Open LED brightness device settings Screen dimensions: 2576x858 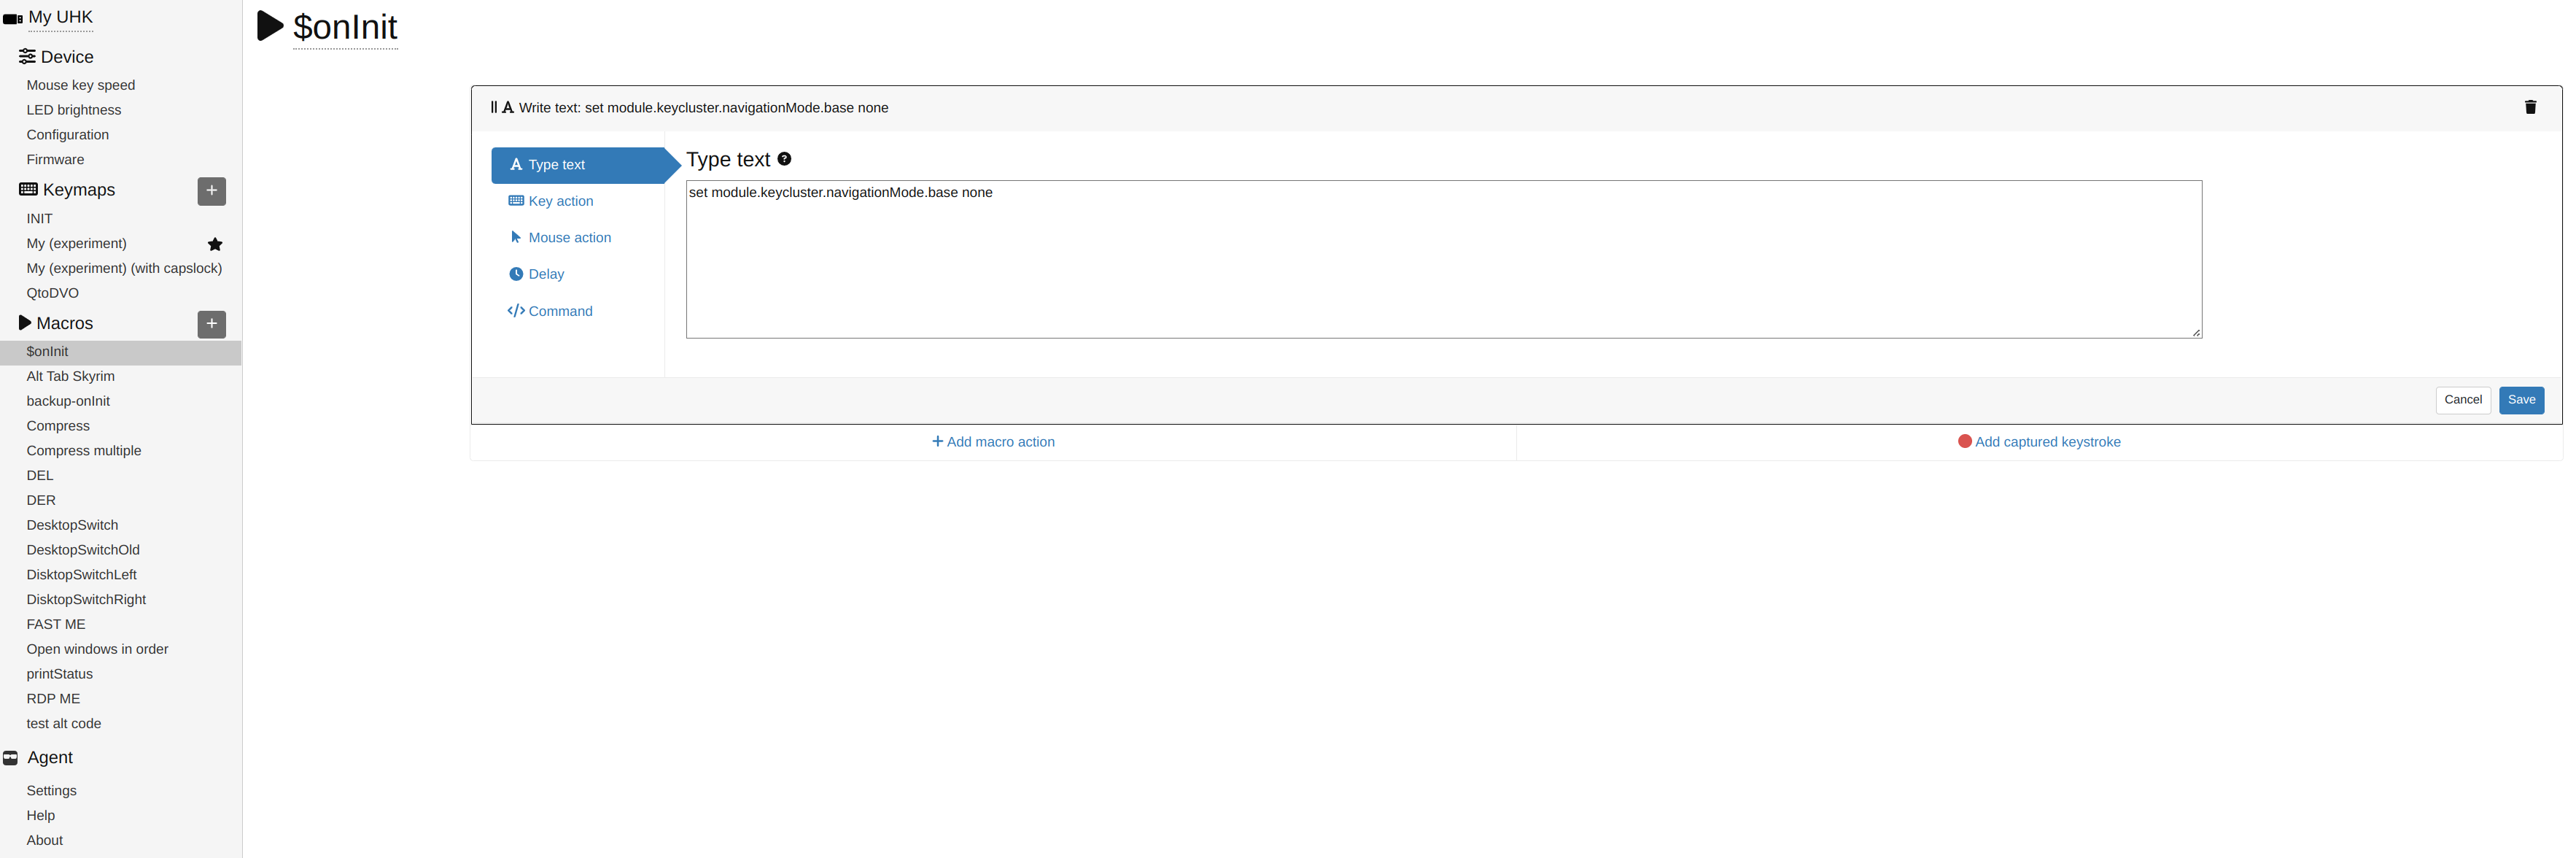point(73,110)
